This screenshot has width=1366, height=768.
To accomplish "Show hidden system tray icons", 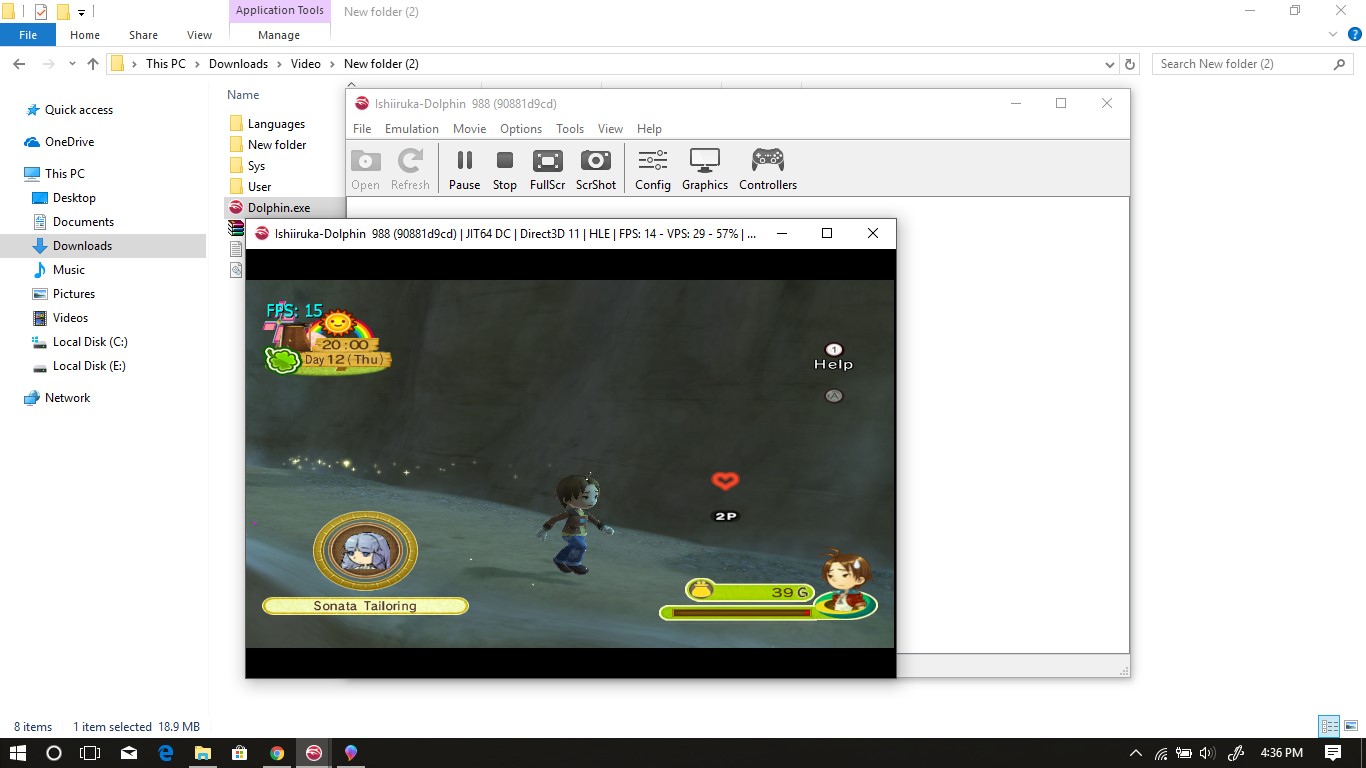I will (1135, 753).
